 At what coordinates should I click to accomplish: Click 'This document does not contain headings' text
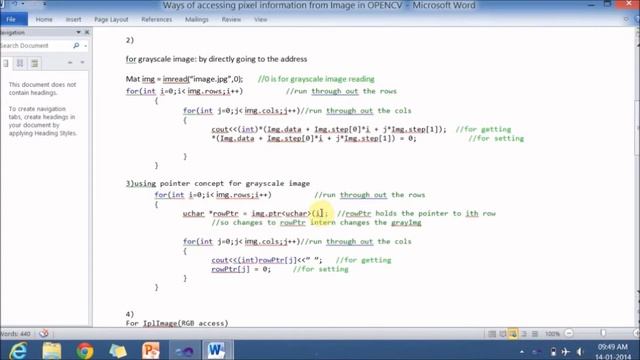click(x=42, y=89)
